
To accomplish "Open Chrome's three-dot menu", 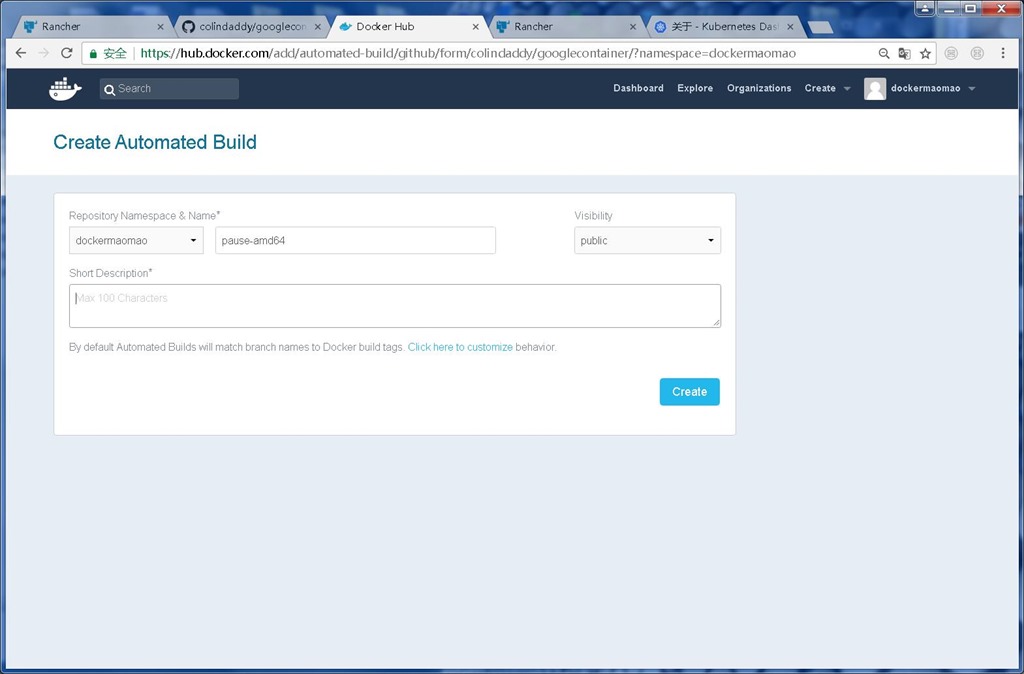I will point(1003,54).
